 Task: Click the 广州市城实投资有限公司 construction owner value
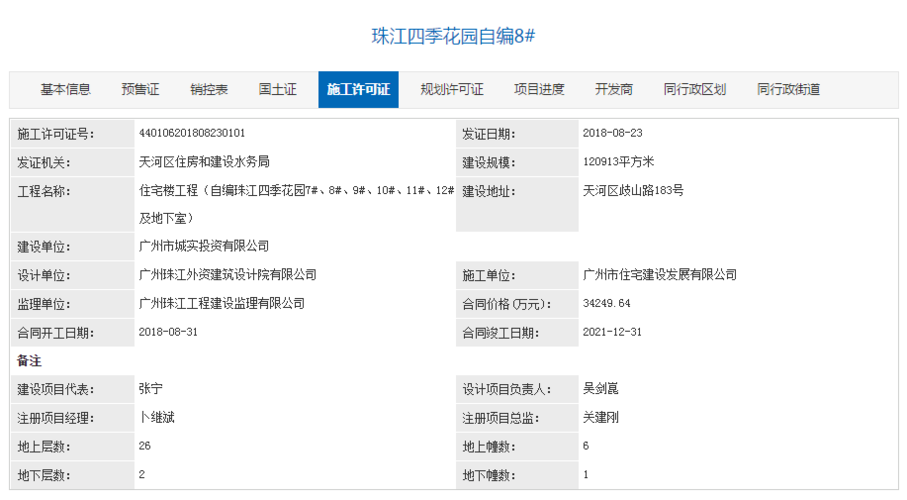point(204,246)
